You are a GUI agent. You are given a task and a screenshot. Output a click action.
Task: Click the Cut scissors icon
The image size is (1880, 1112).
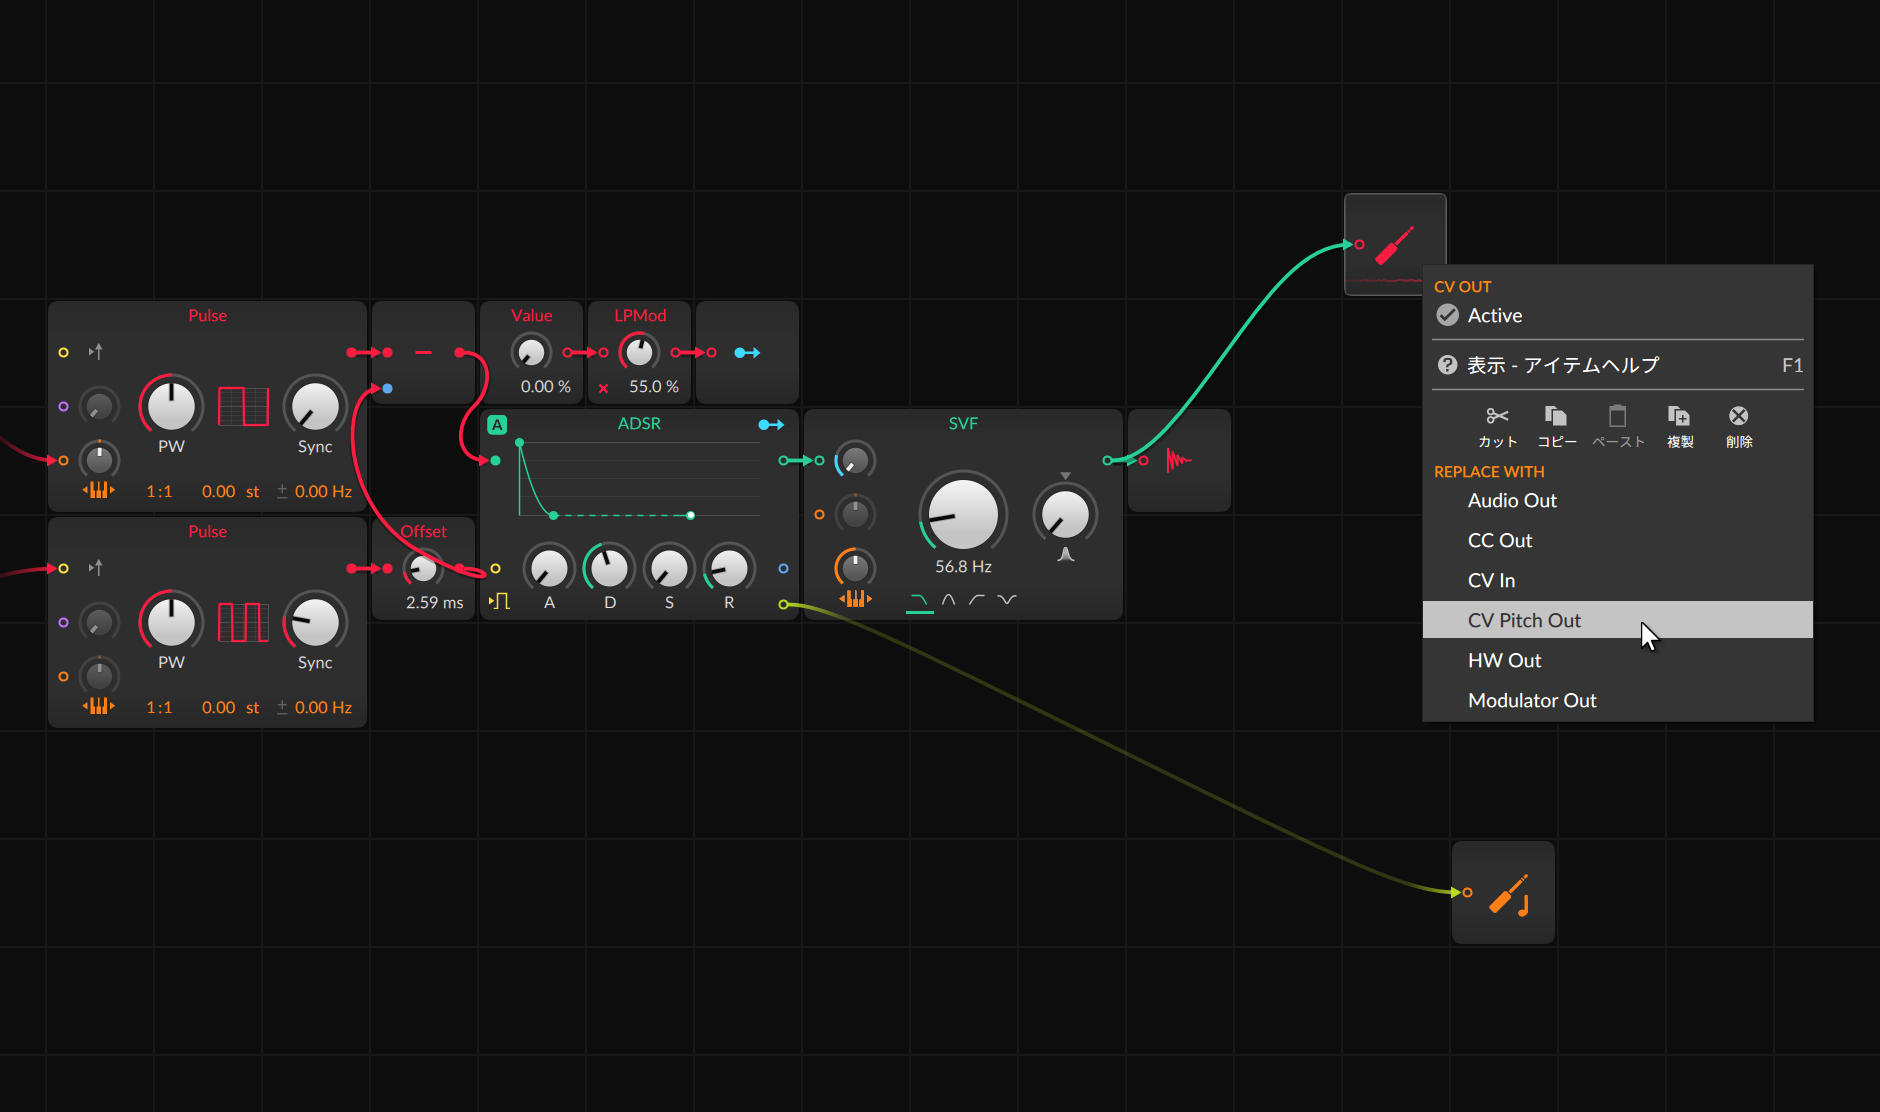[1497, 416]
